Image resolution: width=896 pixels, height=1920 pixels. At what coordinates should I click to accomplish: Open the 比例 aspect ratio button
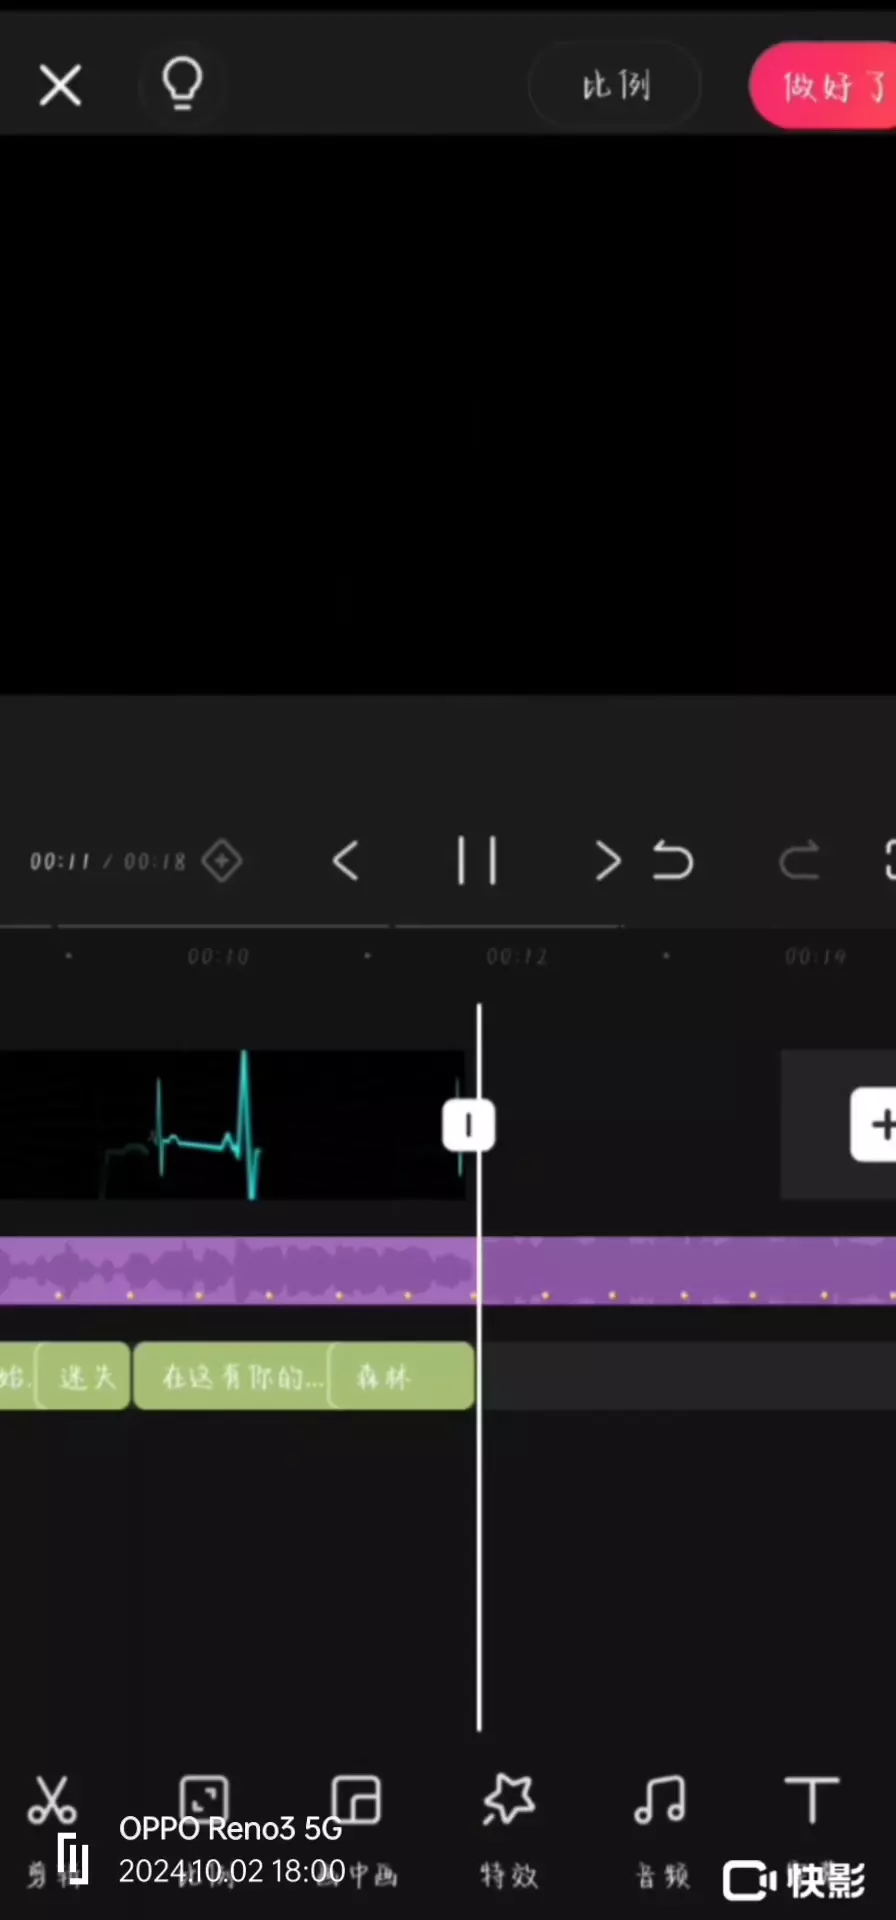click(615, 86)
